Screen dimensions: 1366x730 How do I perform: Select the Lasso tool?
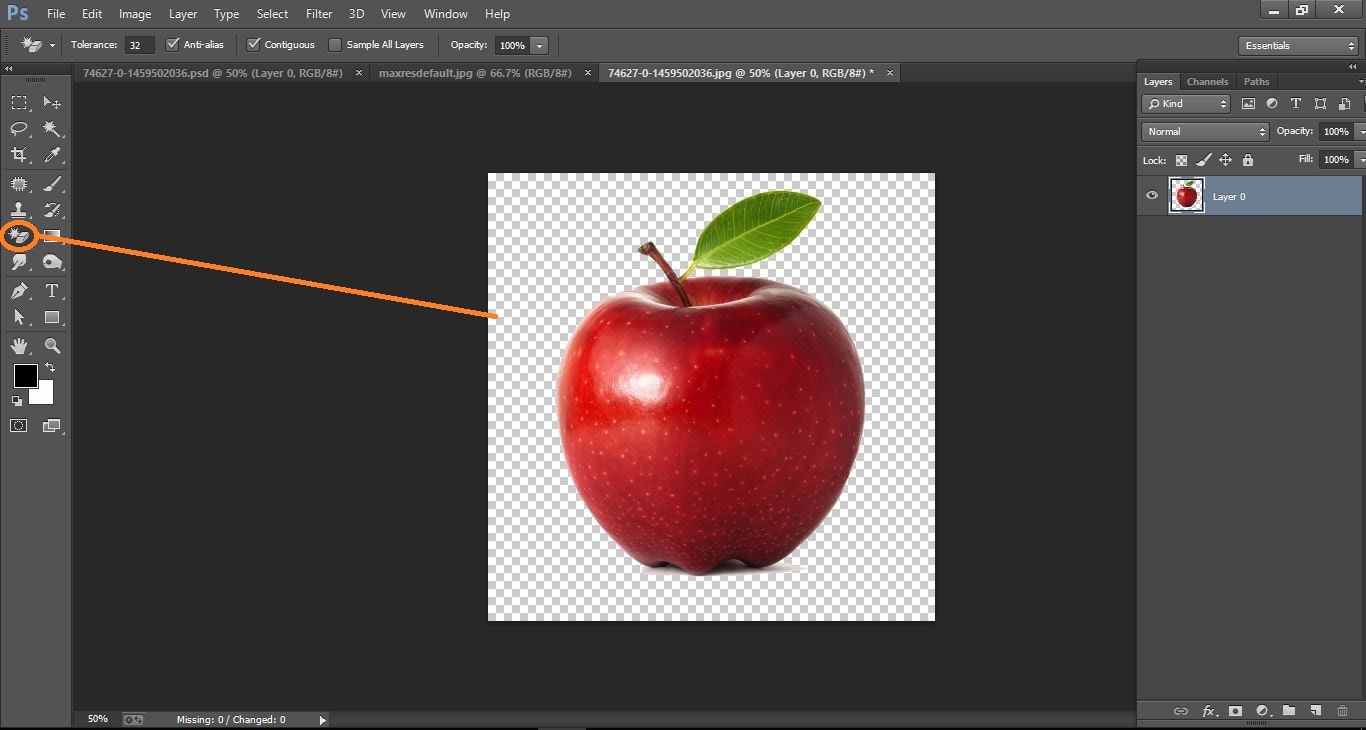(19, 128)
